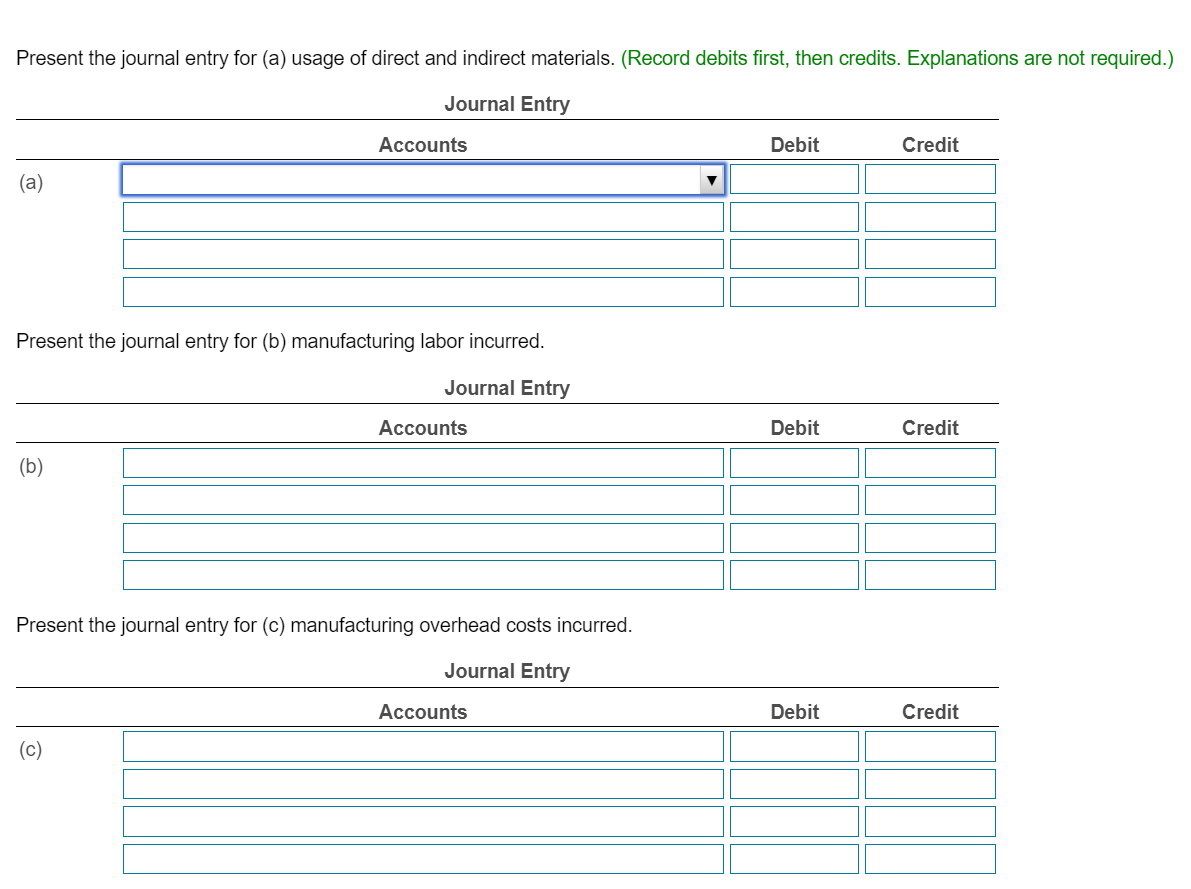Screen dimensions: 1191x889
Task: Click fourth credit field of entry (c)
Action: point(930,859)
